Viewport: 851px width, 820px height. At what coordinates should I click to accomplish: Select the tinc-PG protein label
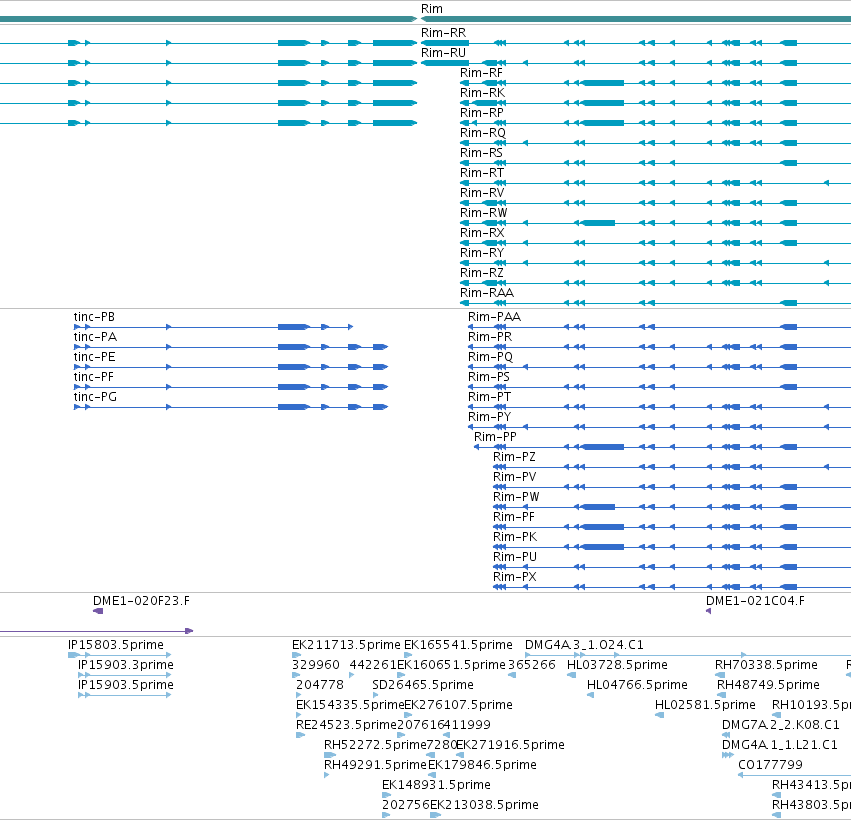(x=96, y=397)
